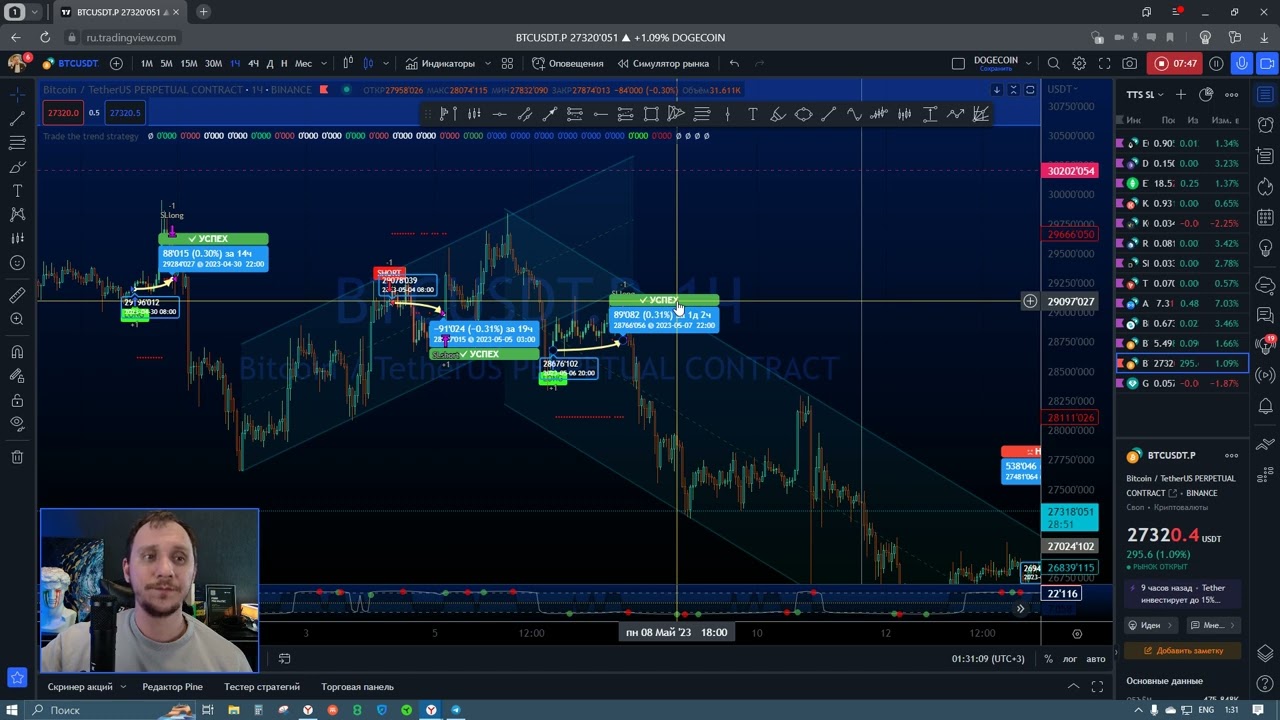Click the symbol search magnifier icon
1280x720 pixels.
click(1053, 63)
